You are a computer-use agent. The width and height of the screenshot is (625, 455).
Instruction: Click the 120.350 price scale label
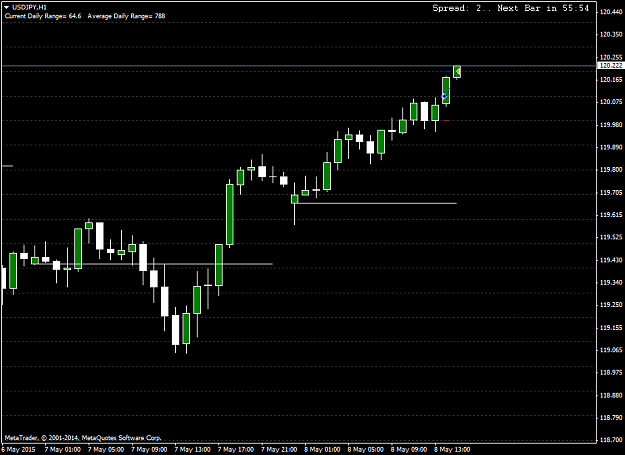tap(611, 34)
